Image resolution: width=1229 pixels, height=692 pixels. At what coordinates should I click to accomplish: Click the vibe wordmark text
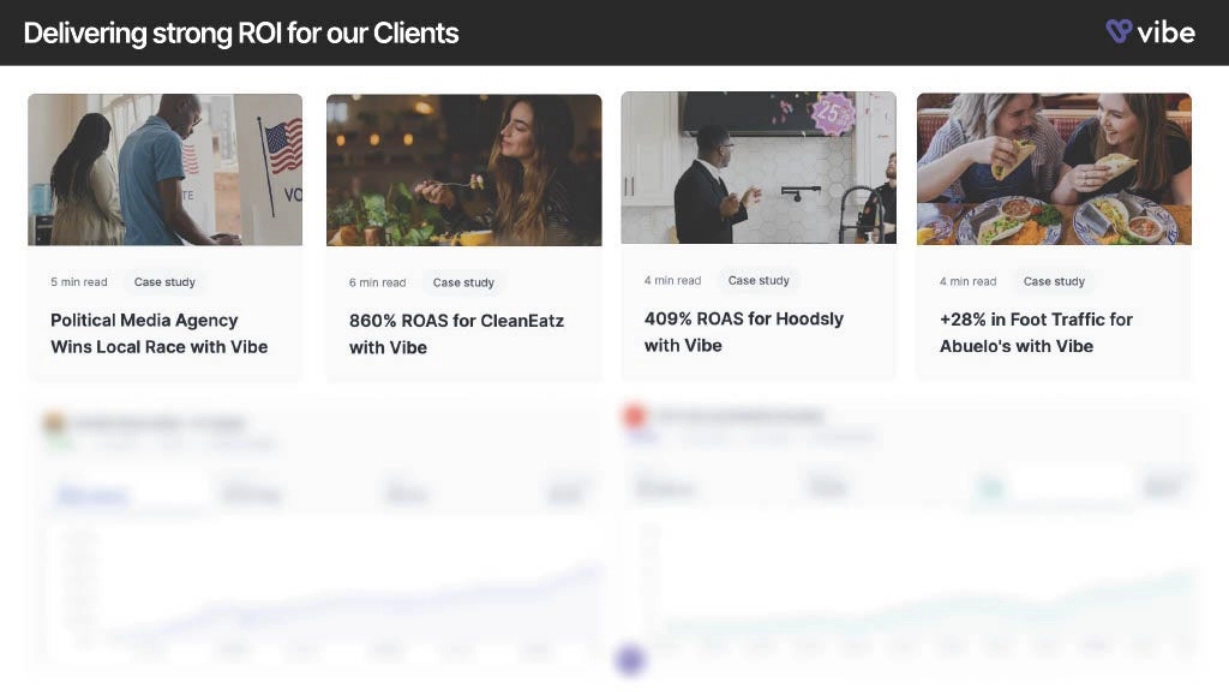pos(1166,32)
